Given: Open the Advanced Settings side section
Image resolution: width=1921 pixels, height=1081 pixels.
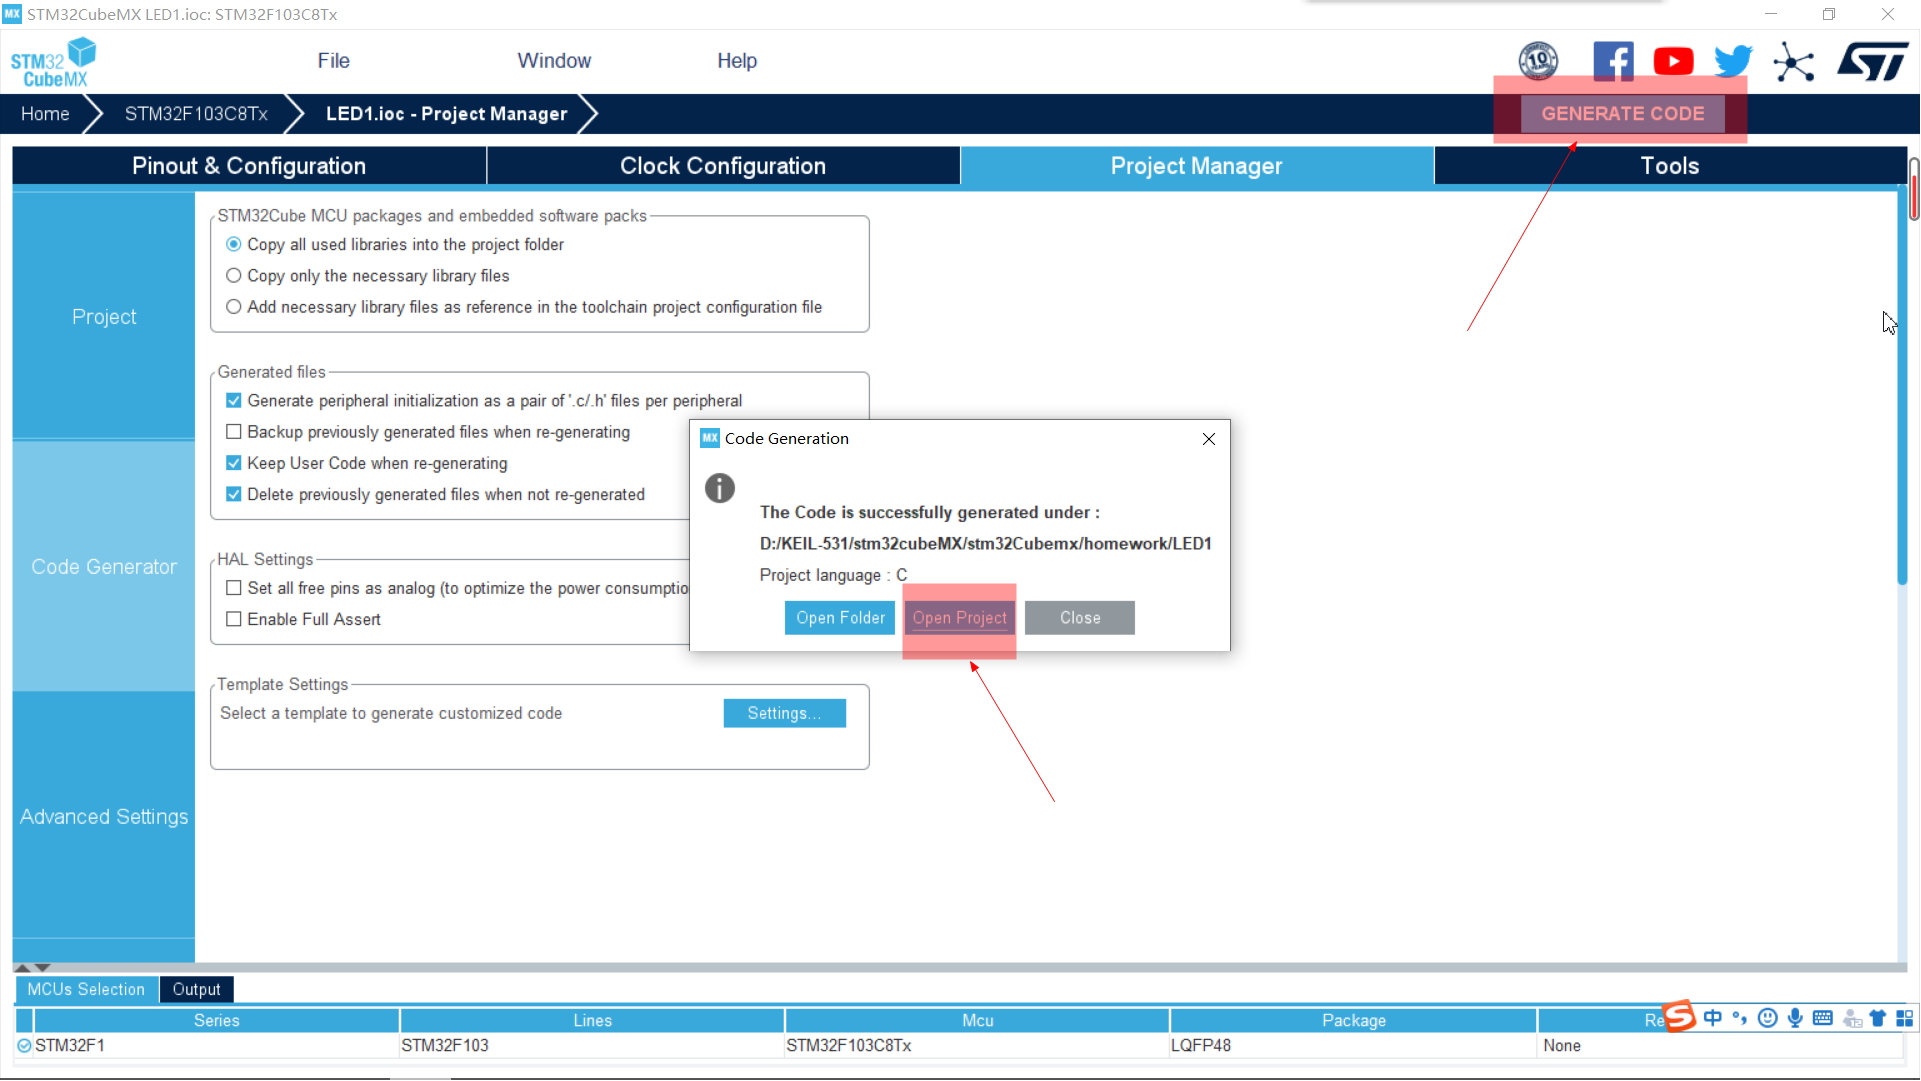Looking at the screenshot, I should 104,817.
